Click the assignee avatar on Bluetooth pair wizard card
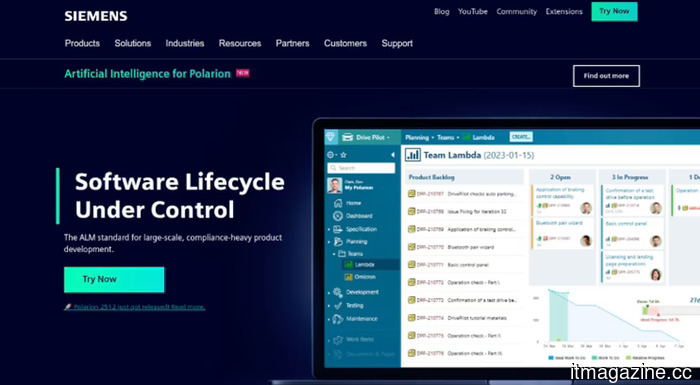700x385 pixels. click(x=586, y=241)
